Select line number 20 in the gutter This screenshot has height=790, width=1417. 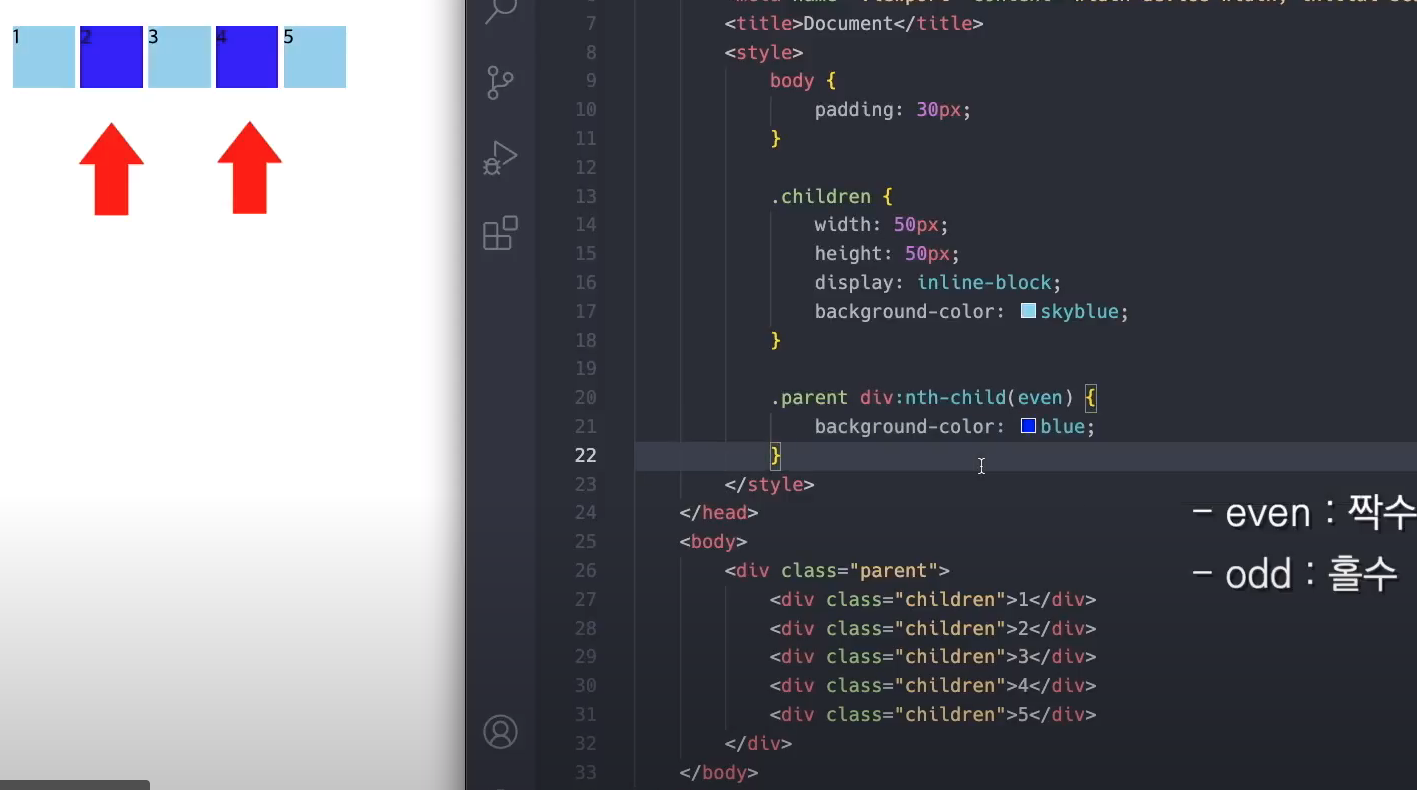point(585,397)
